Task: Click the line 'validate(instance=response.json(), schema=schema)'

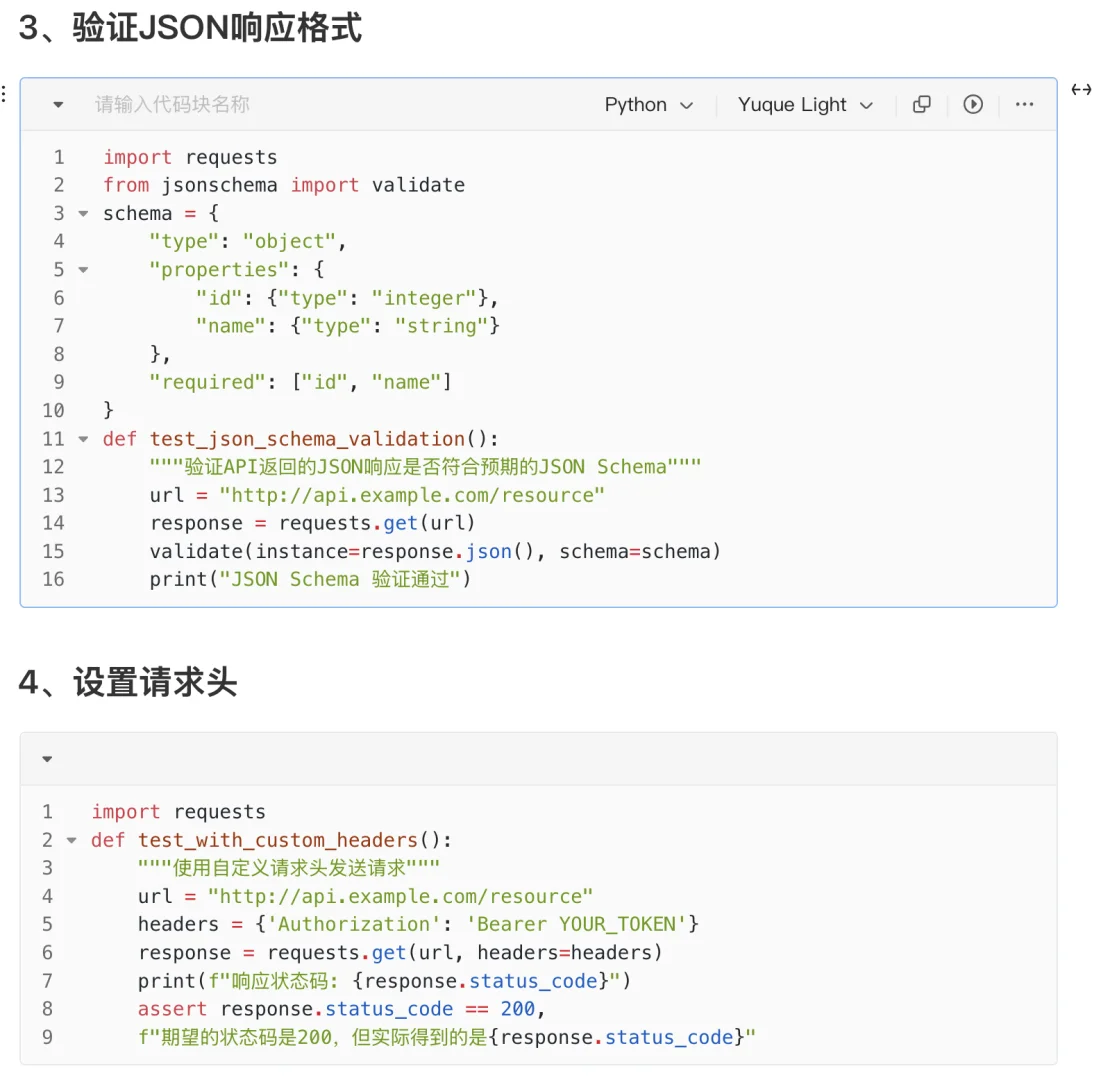Action: tap(435, 551)
